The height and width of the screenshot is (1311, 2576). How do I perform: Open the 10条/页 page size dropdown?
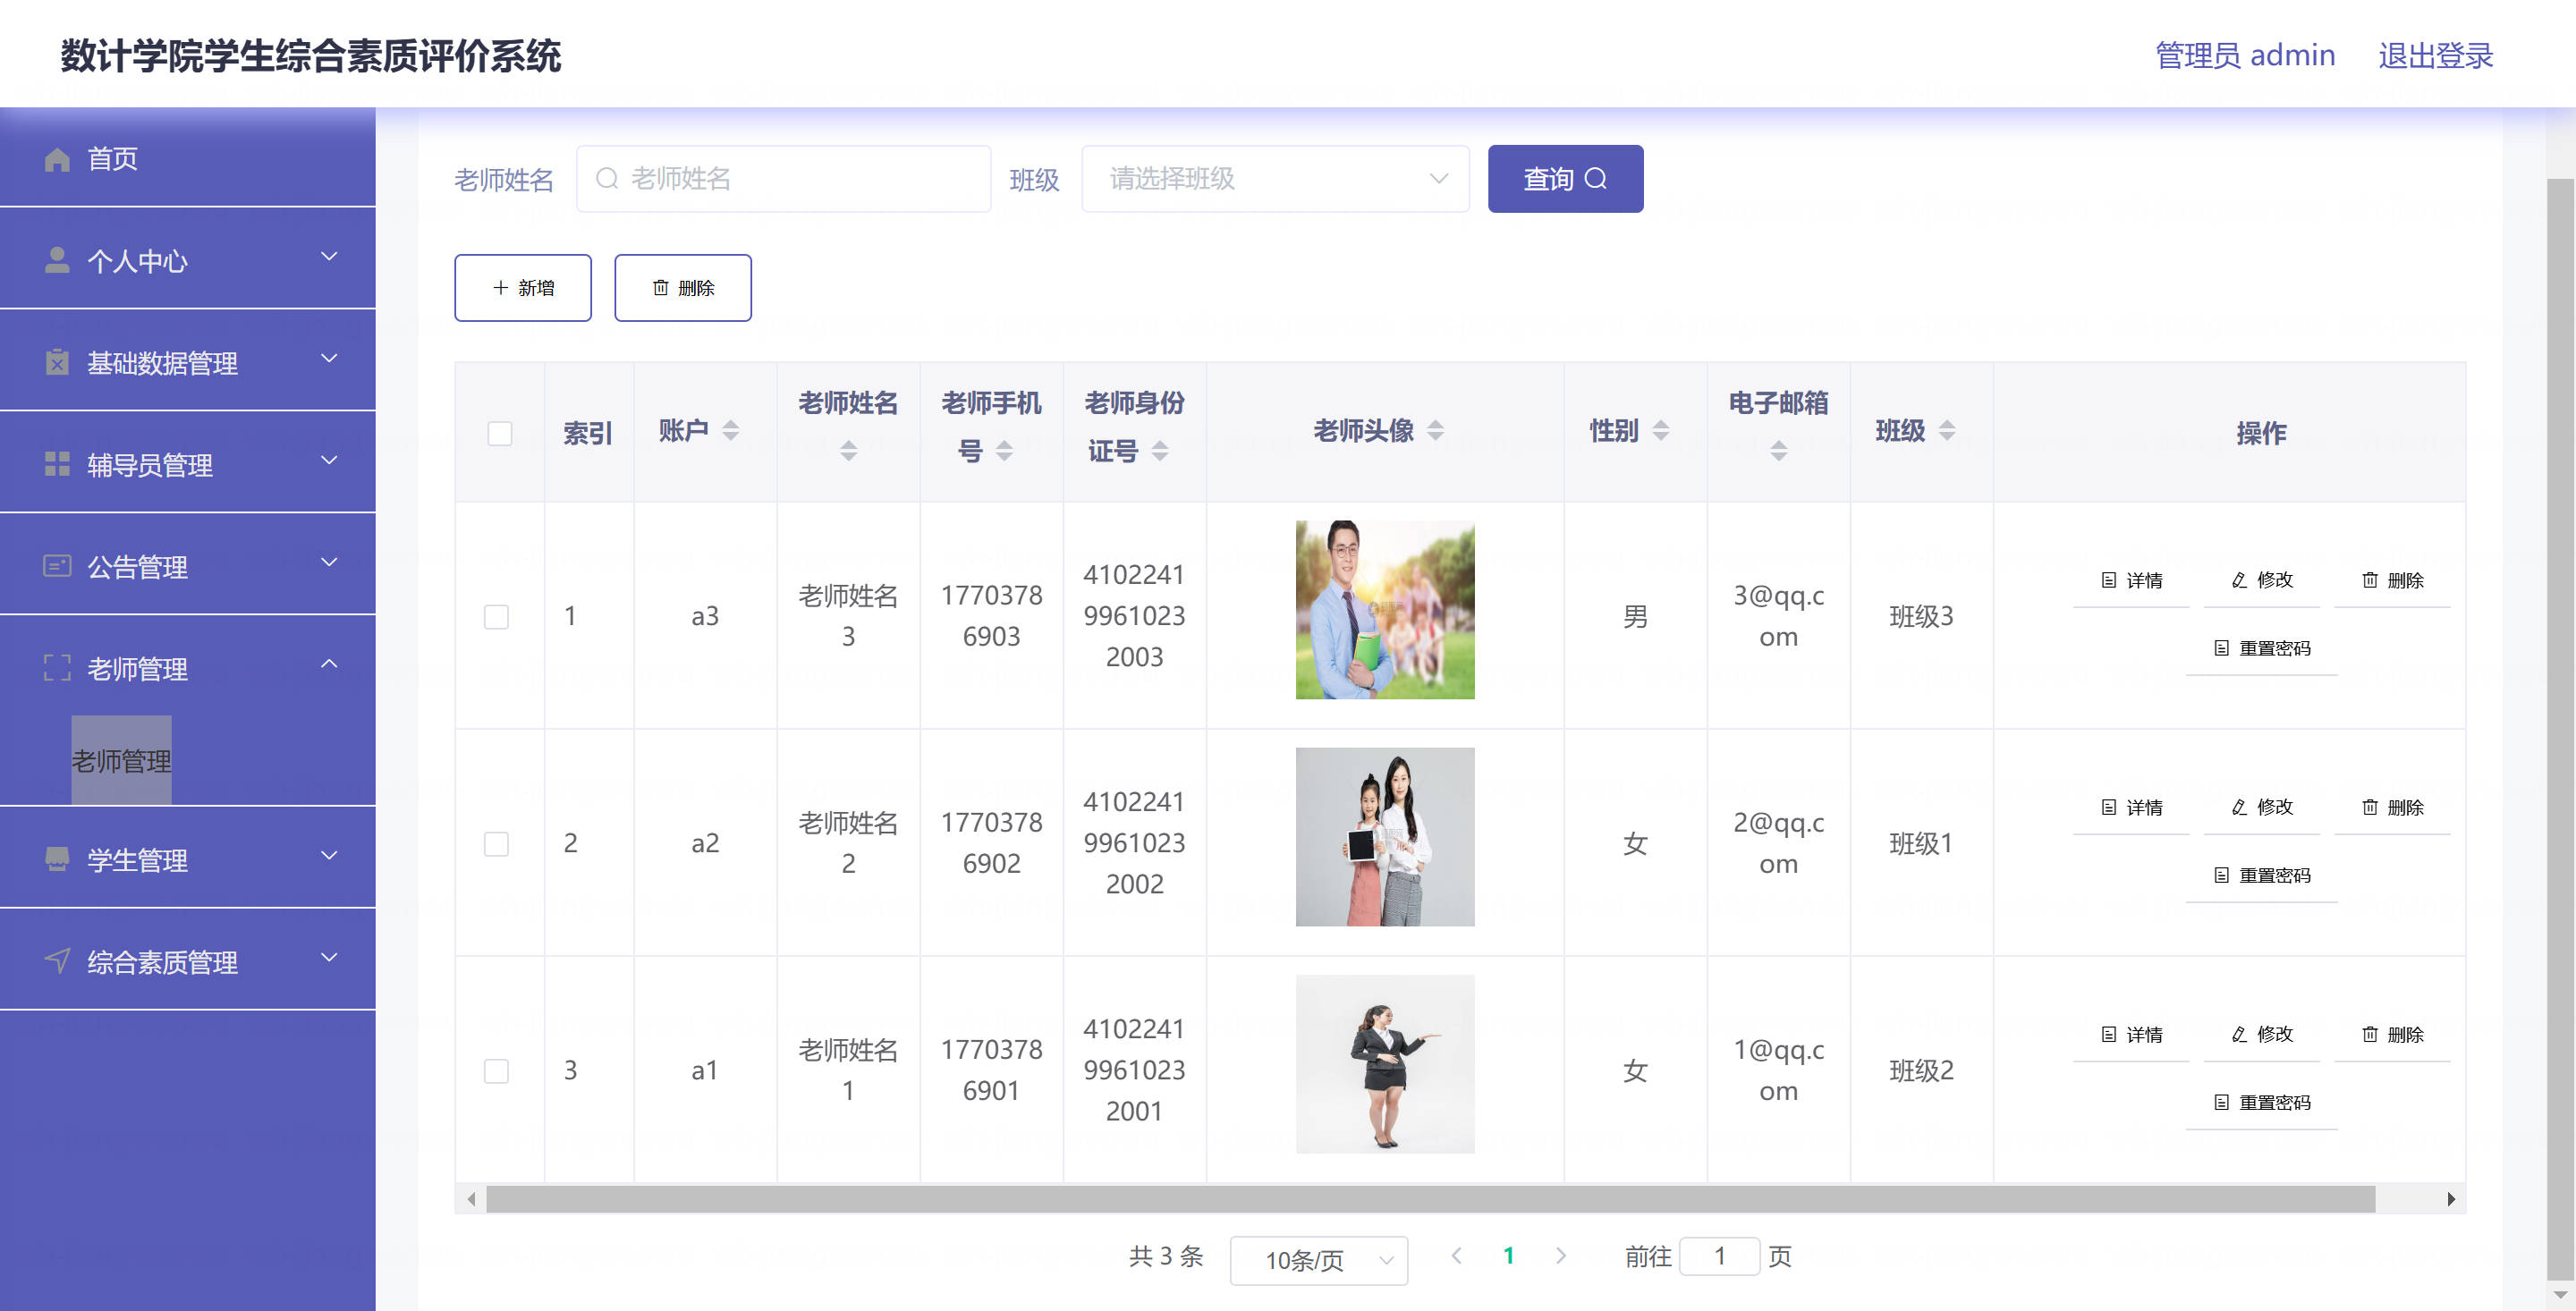(1319, 1260)
